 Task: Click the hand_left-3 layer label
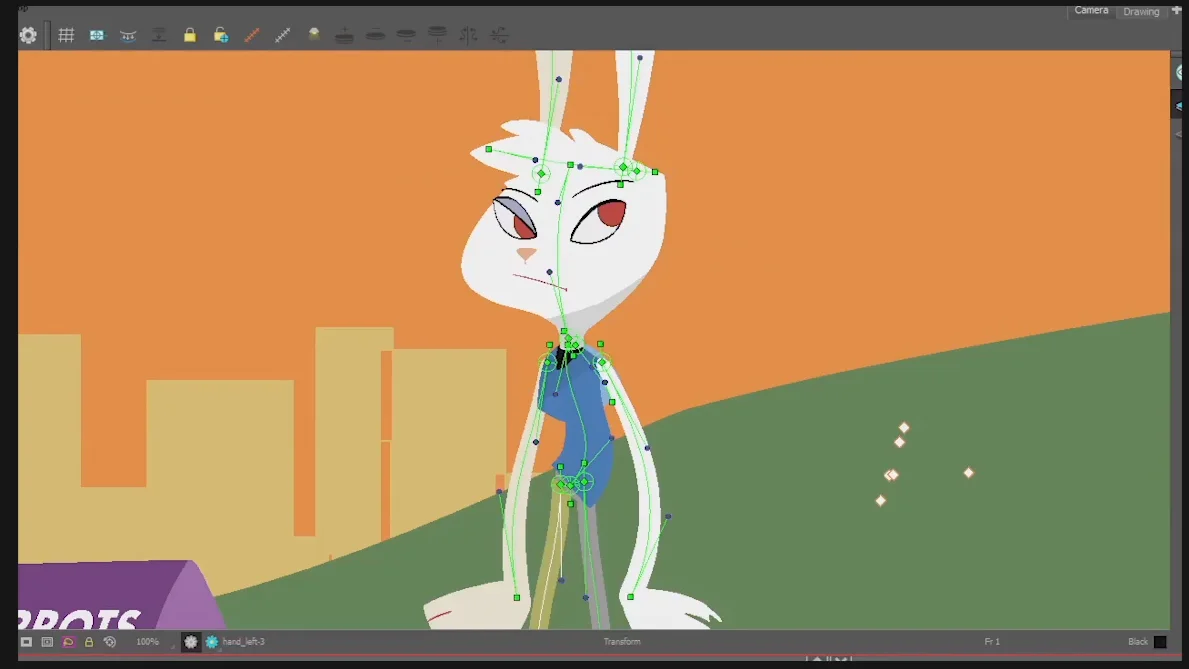pos(244,642)
